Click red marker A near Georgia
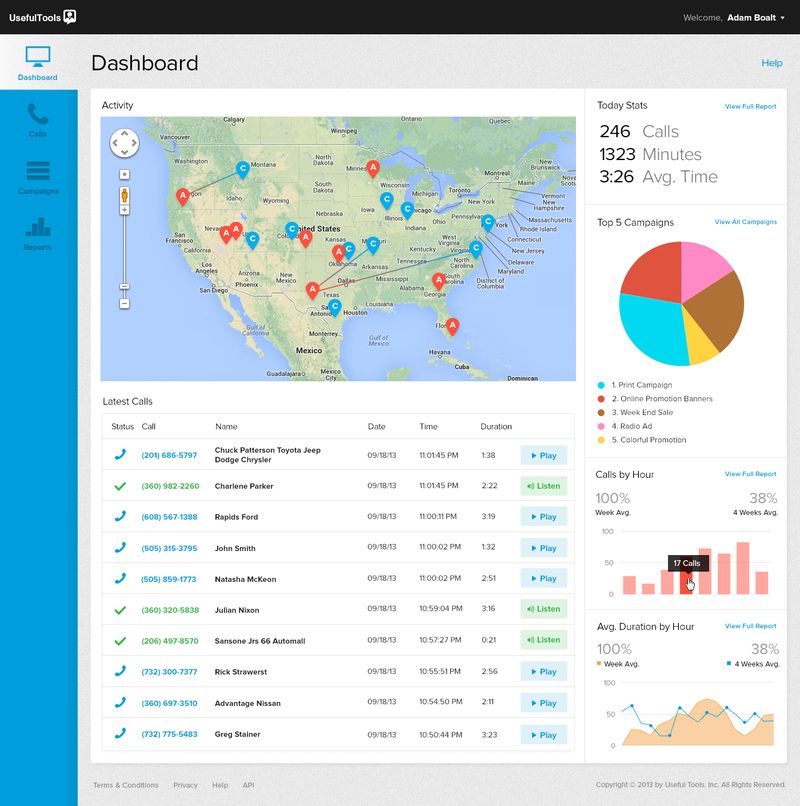Viewport: 800px width, 806px height. 439,281
